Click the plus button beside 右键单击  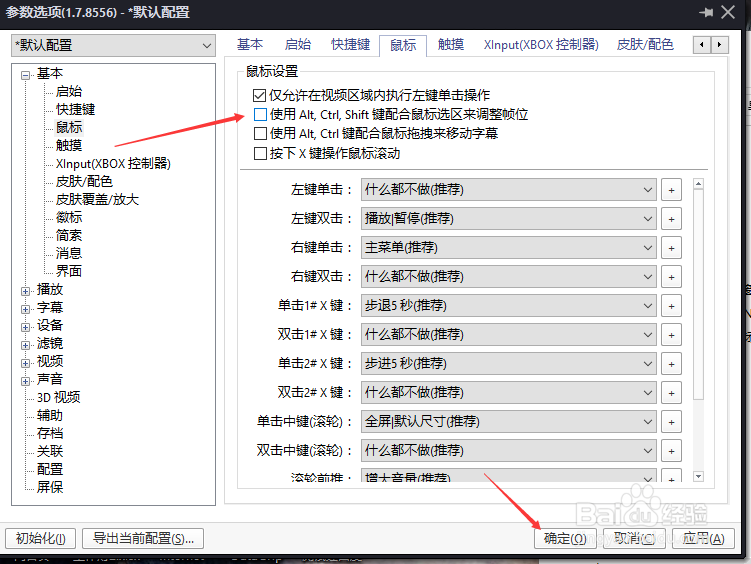coord(671,248)
